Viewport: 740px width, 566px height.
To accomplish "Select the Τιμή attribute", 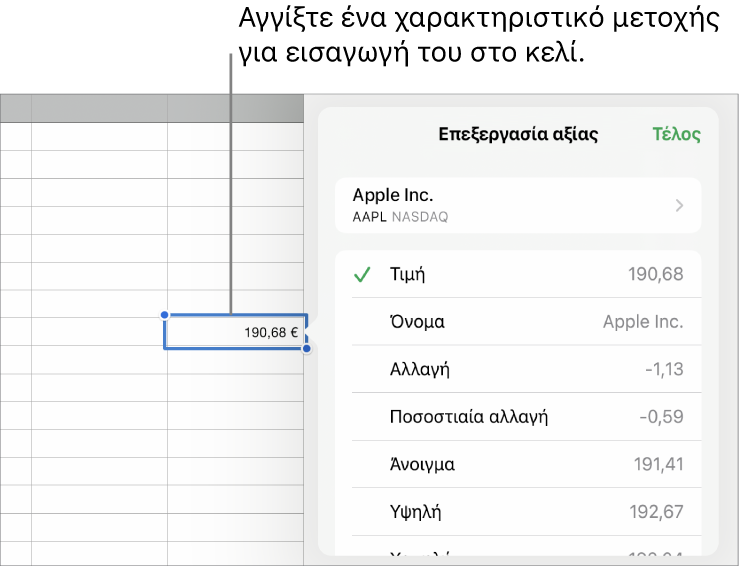I will click(518, 274).
